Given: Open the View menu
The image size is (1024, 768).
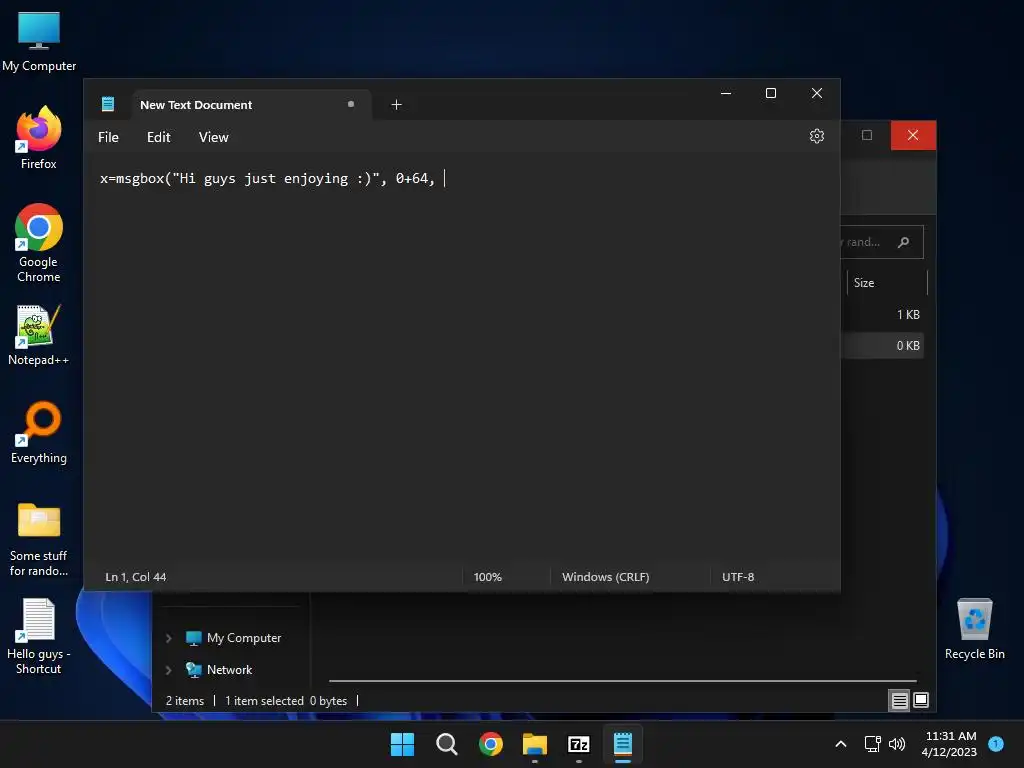Looking at the screenshot, I should 214,137.
